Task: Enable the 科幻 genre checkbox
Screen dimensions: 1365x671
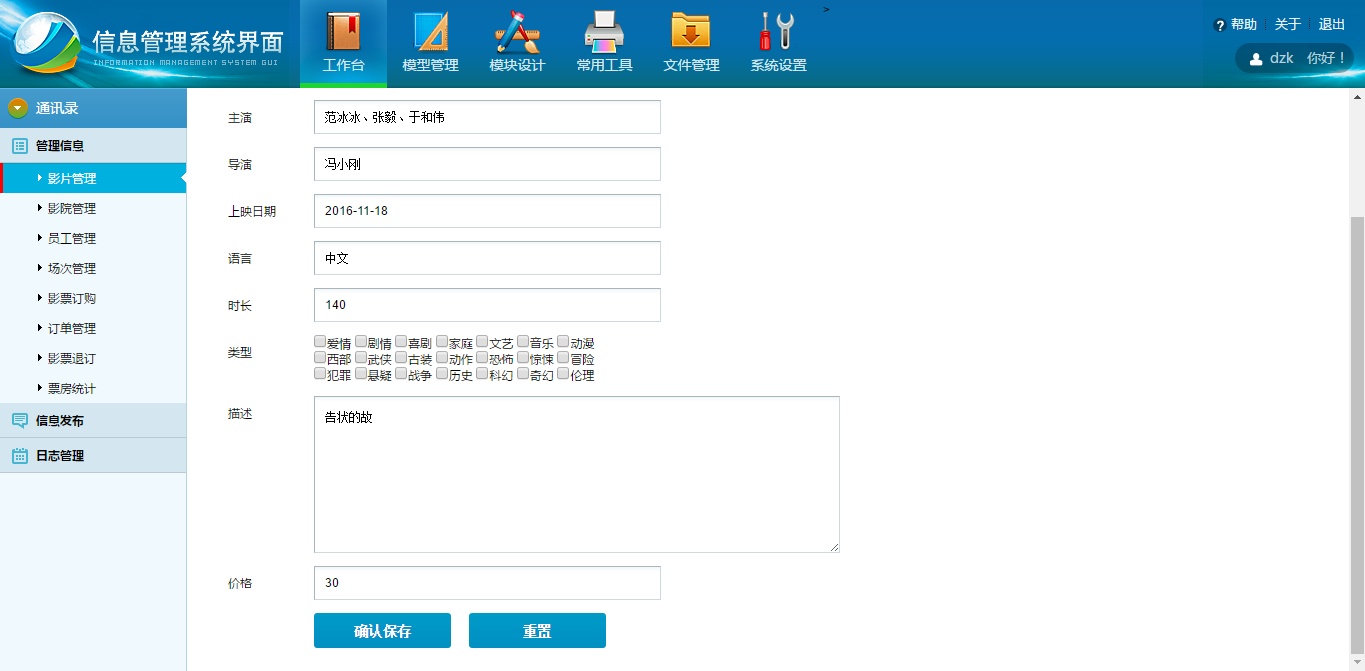Action: (483, 374)
